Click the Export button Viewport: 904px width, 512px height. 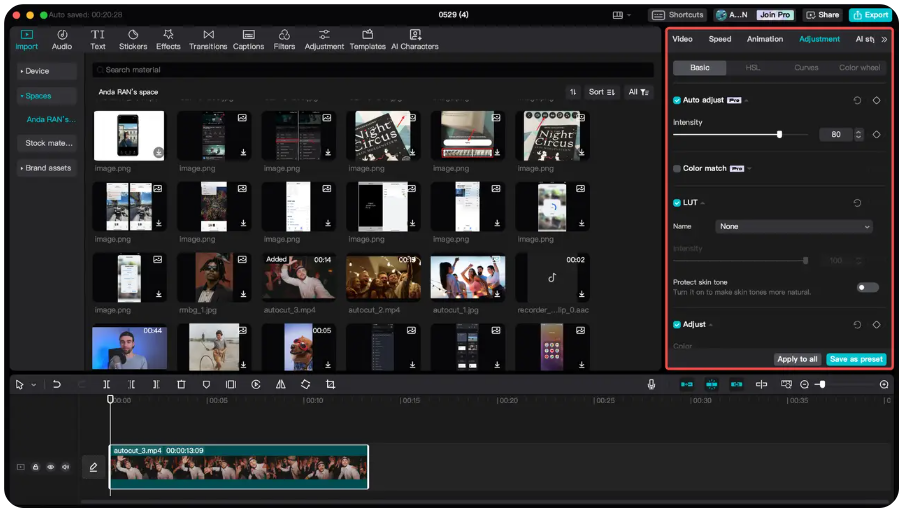tap(870, 15)
